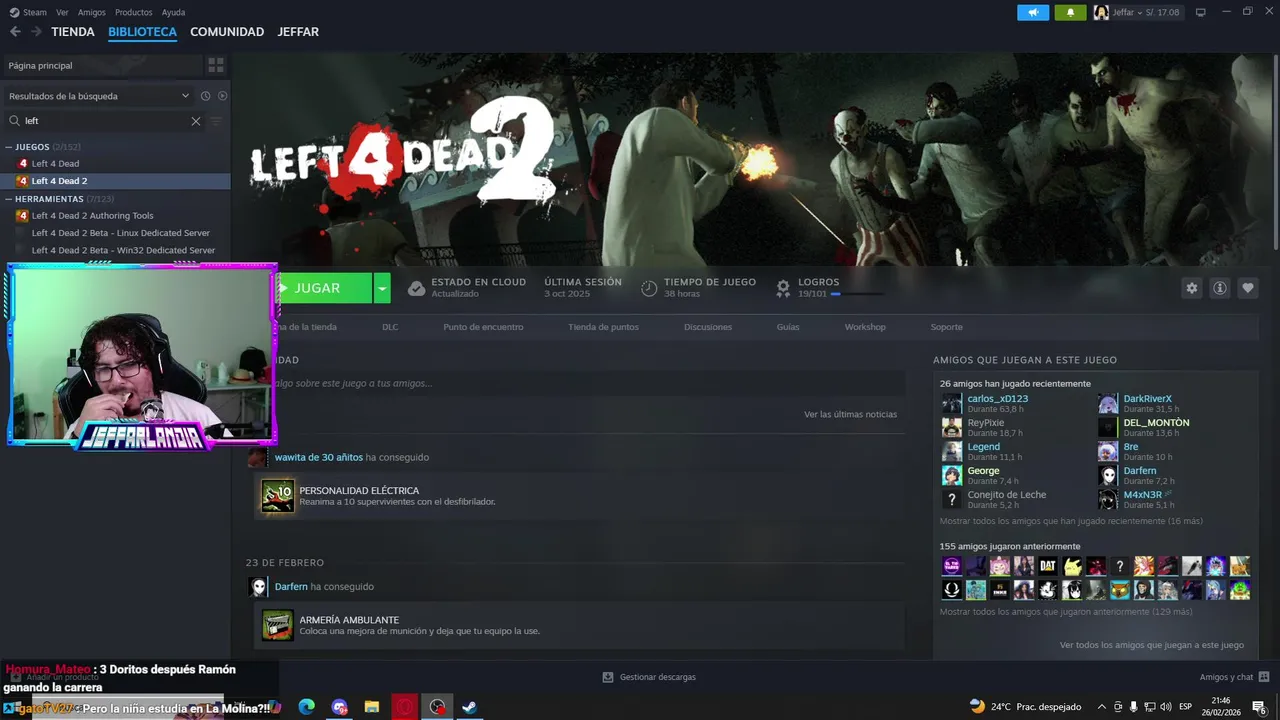This screenshot has height=720, width=1280.
Task: Open OBS Studio from the taskbar
Action: 437,707
